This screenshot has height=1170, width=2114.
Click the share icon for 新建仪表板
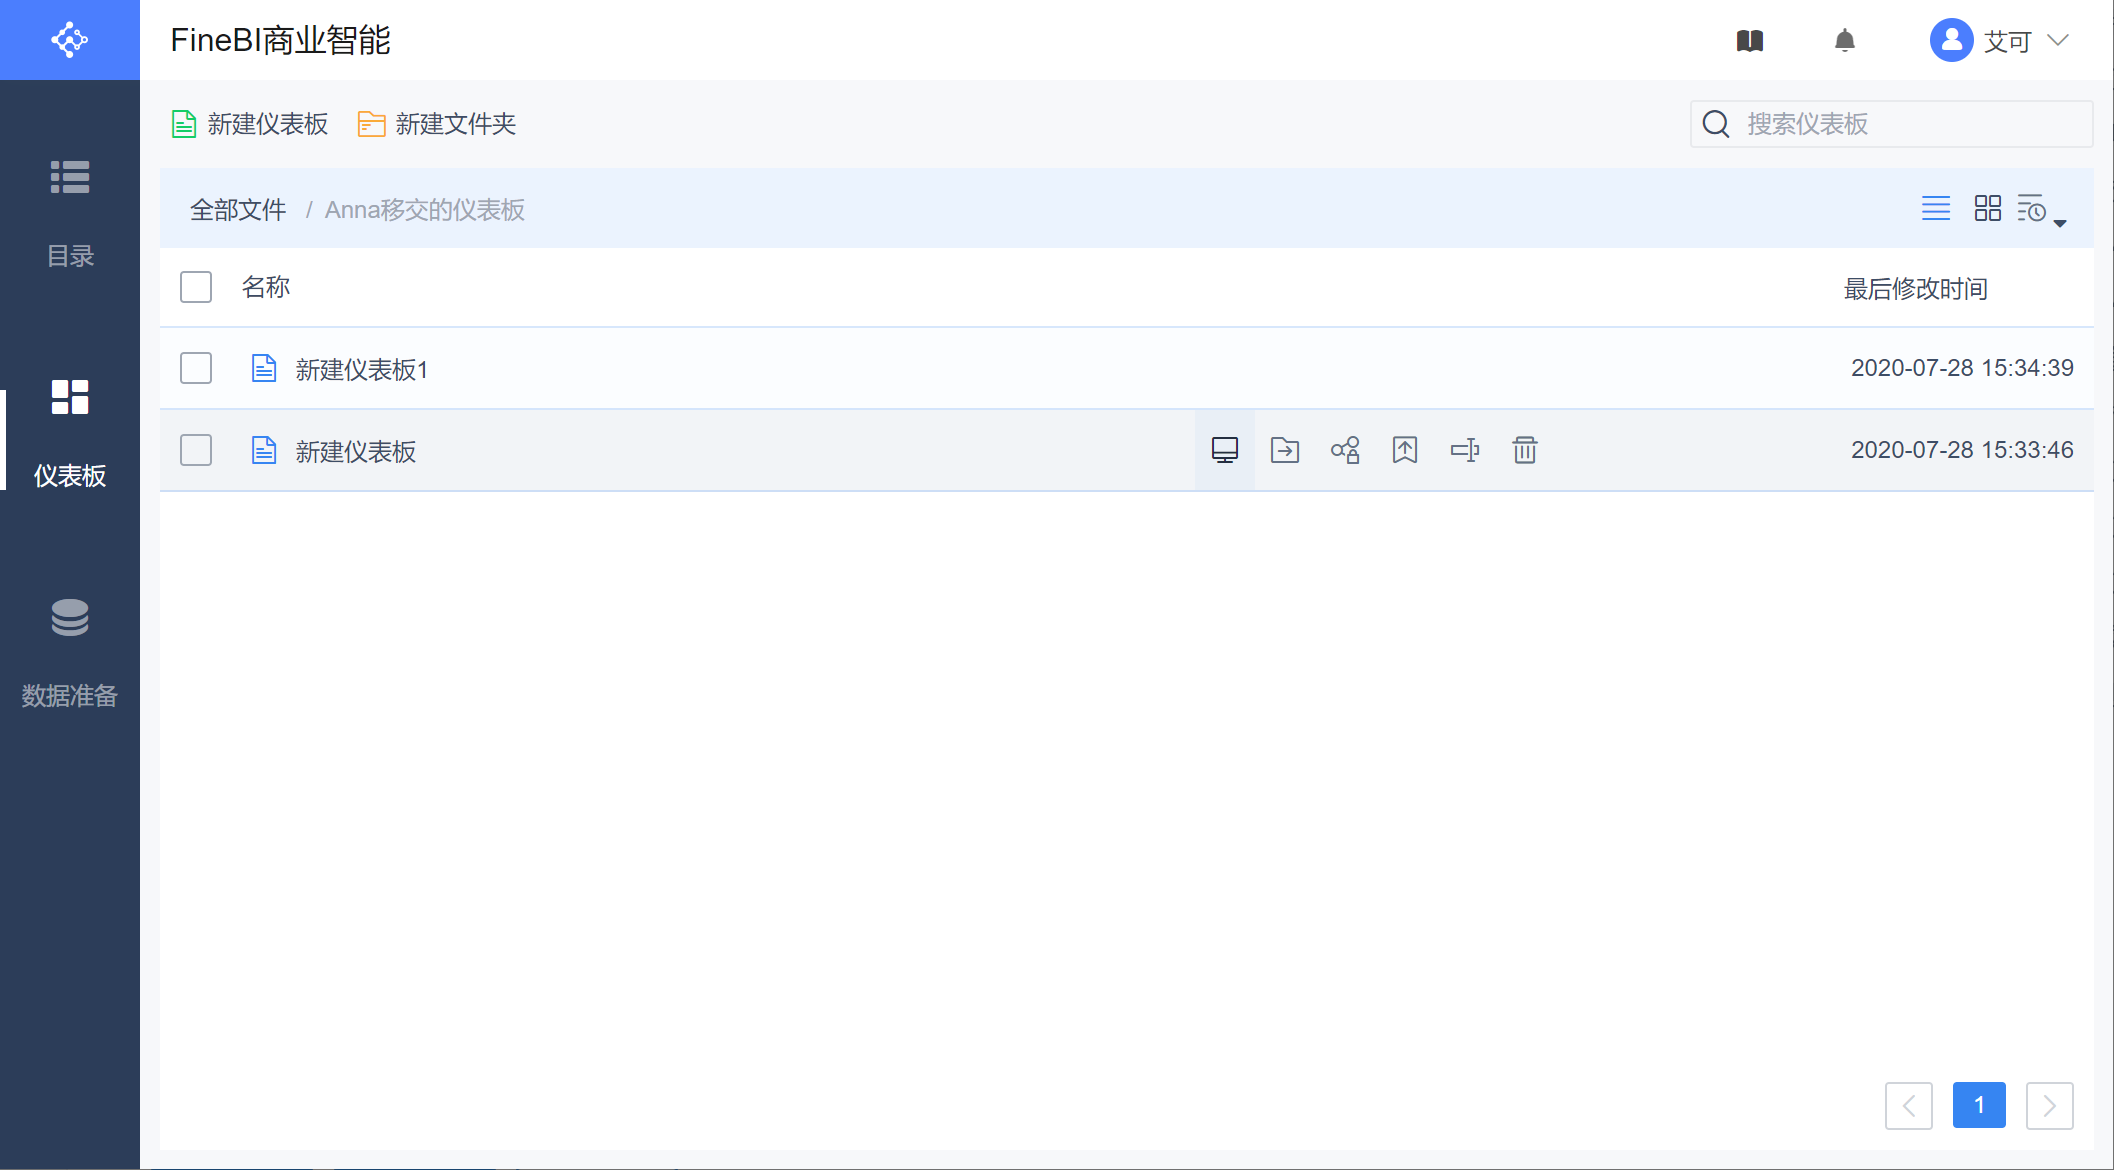pyautogui.click(x=1344, y=450)
